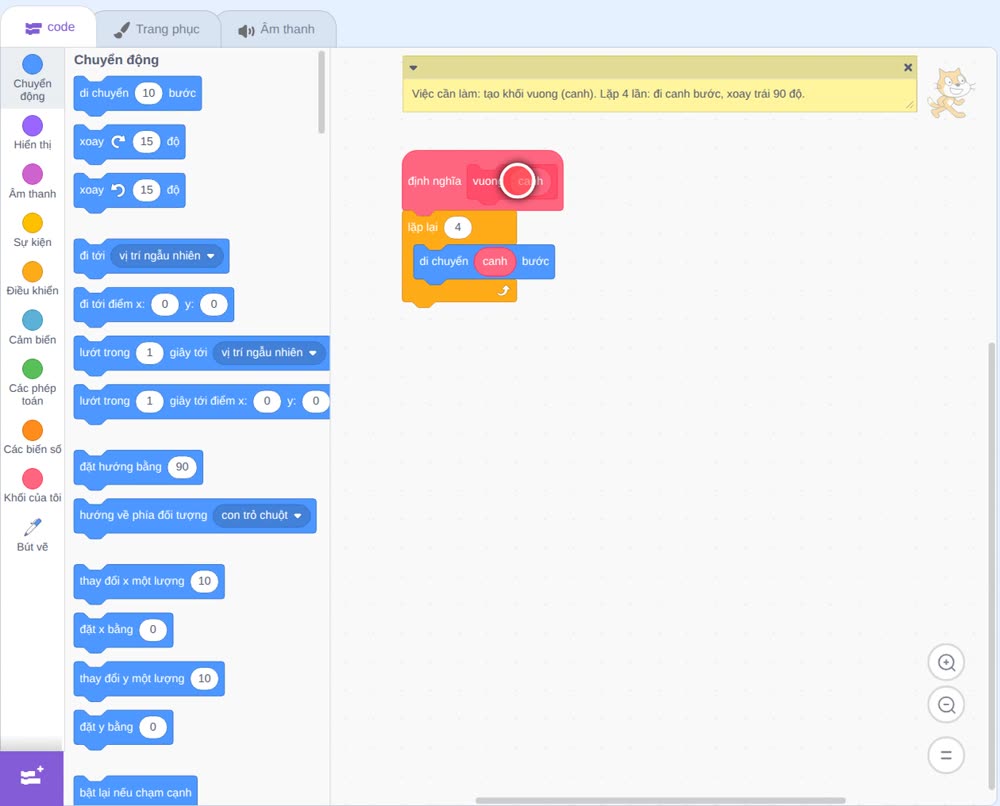Open the 'hướng về phía đối tượng' dropdown
This screenshot has width=1000, height=806.
pyautogui.click(x=261, y=515)
